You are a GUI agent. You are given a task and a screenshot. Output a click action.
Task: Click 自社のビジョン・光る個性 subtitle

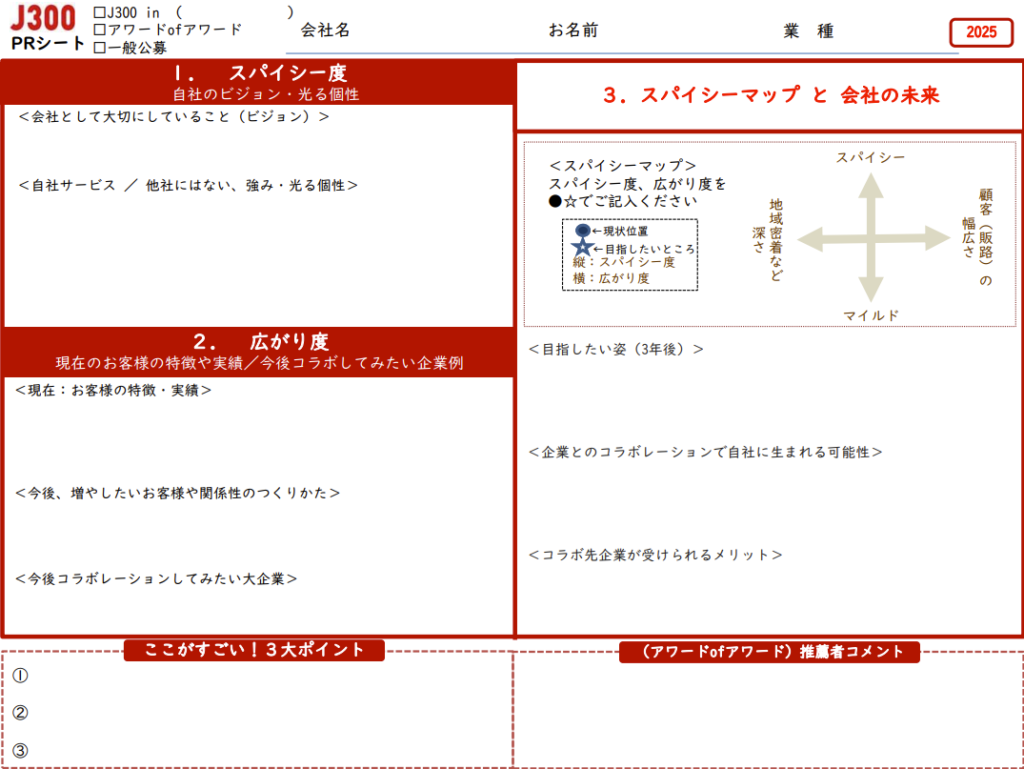click(266, 95)
